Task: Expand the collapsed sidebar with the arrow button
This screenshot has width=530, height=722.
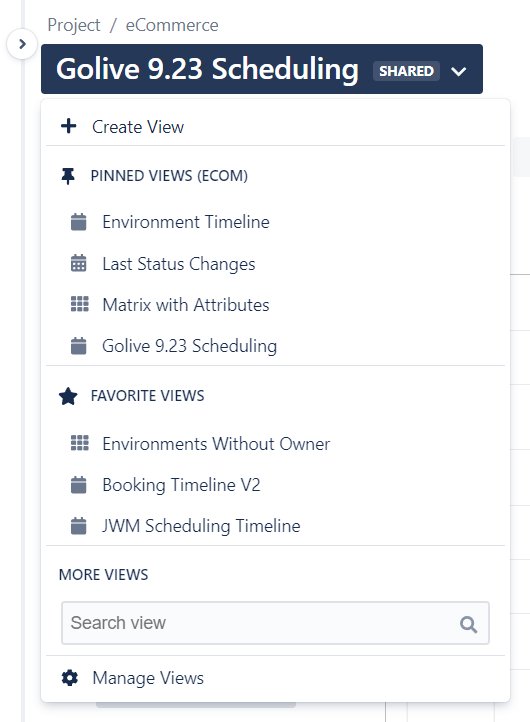Action: (x=22, y=44)
